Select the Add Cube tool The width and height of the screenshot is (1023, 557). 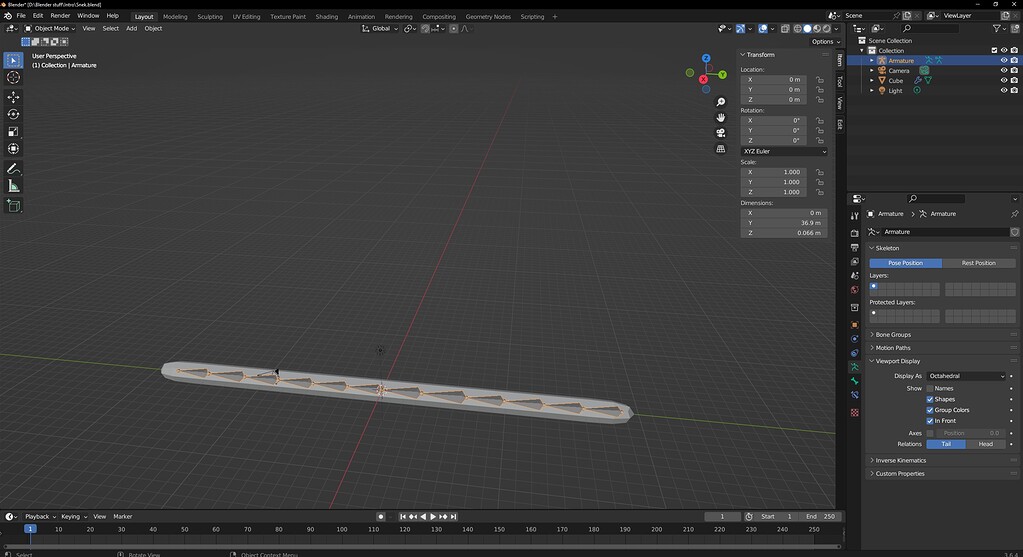pos(13,206)
